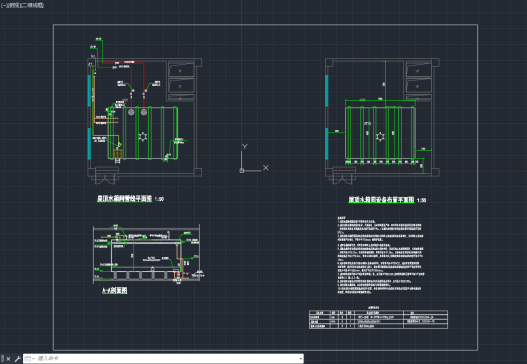Select the hexagon symbol in right water tank
Image resolution: width=527 pixels, height=364 pixels.
[380, 136]
